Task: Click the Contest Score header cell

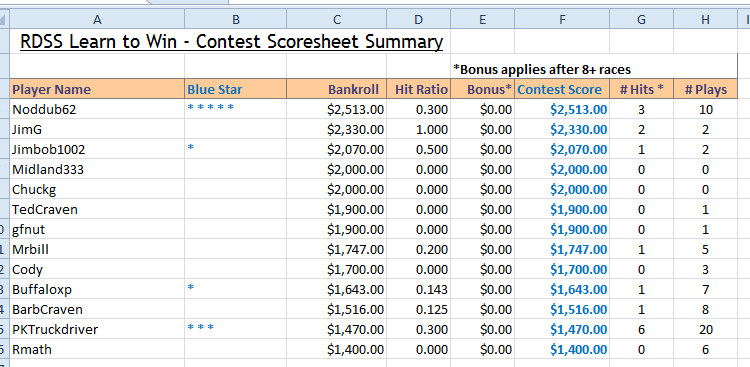Action: pos(562,89)
